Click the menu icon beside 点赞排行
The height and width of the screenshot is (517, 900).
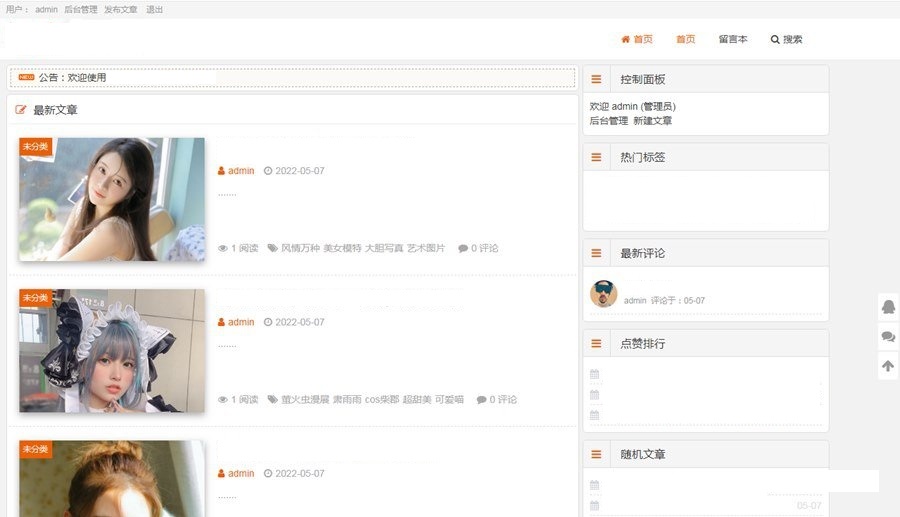pos(597,343)
